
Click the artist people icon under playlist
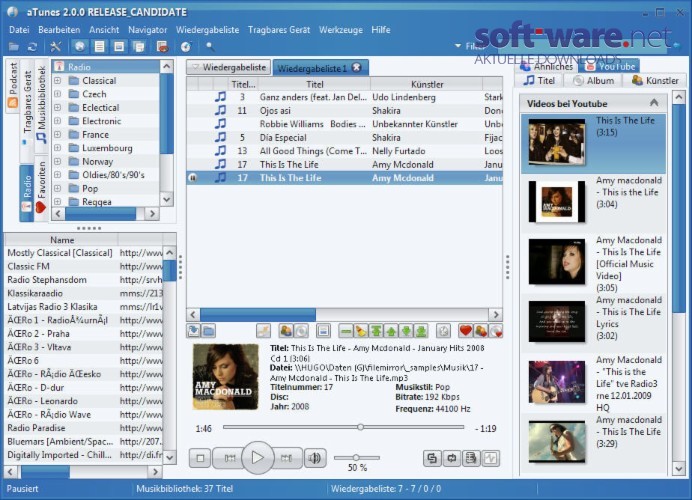click(x=286, y=331)
